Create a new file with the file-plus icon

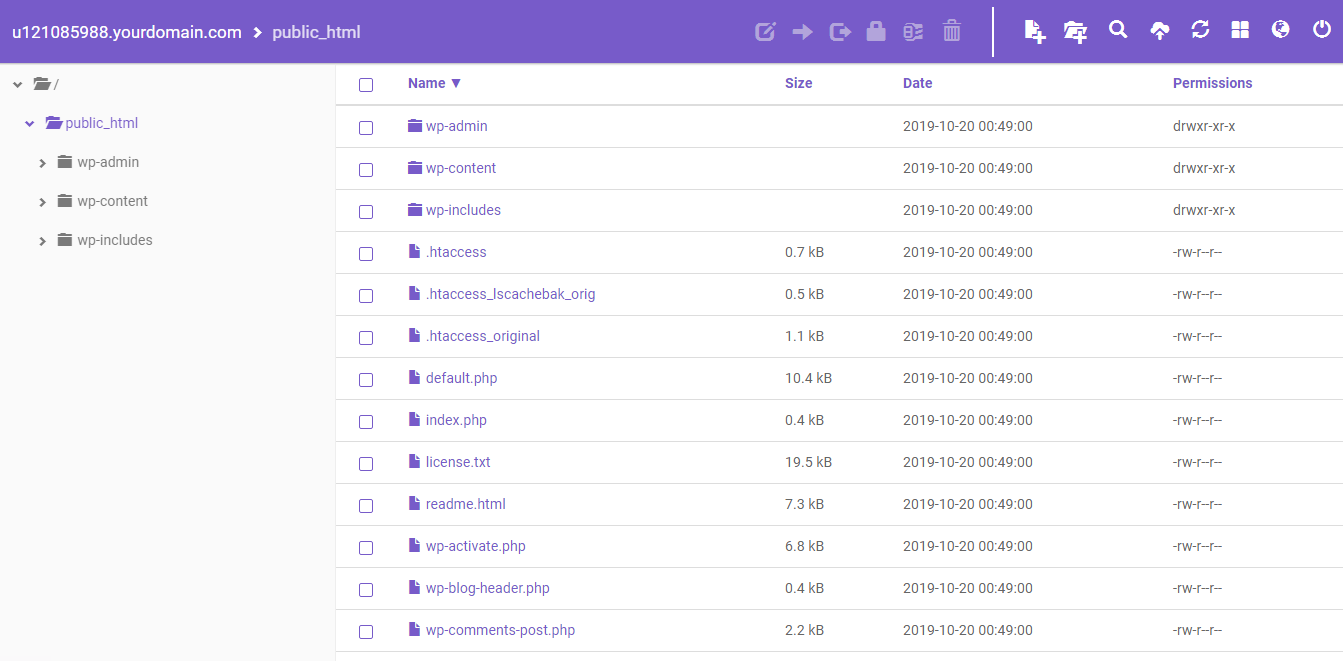pos(1035,31)
